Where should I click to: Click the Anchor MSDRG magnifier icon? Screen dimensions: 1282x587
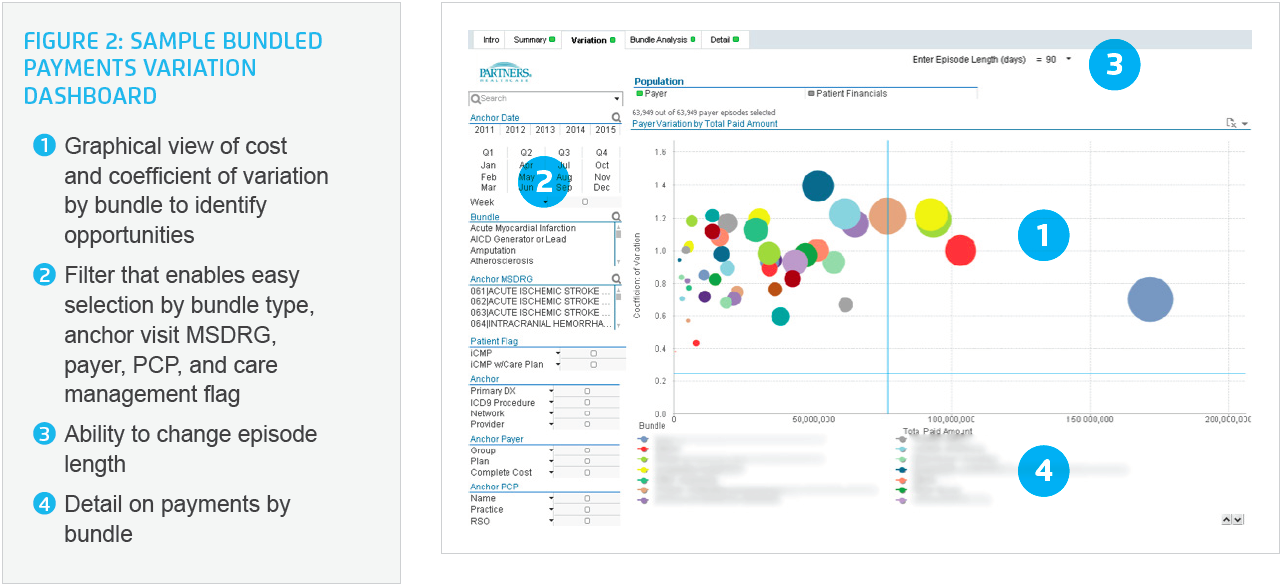click(x=617, y=278)
